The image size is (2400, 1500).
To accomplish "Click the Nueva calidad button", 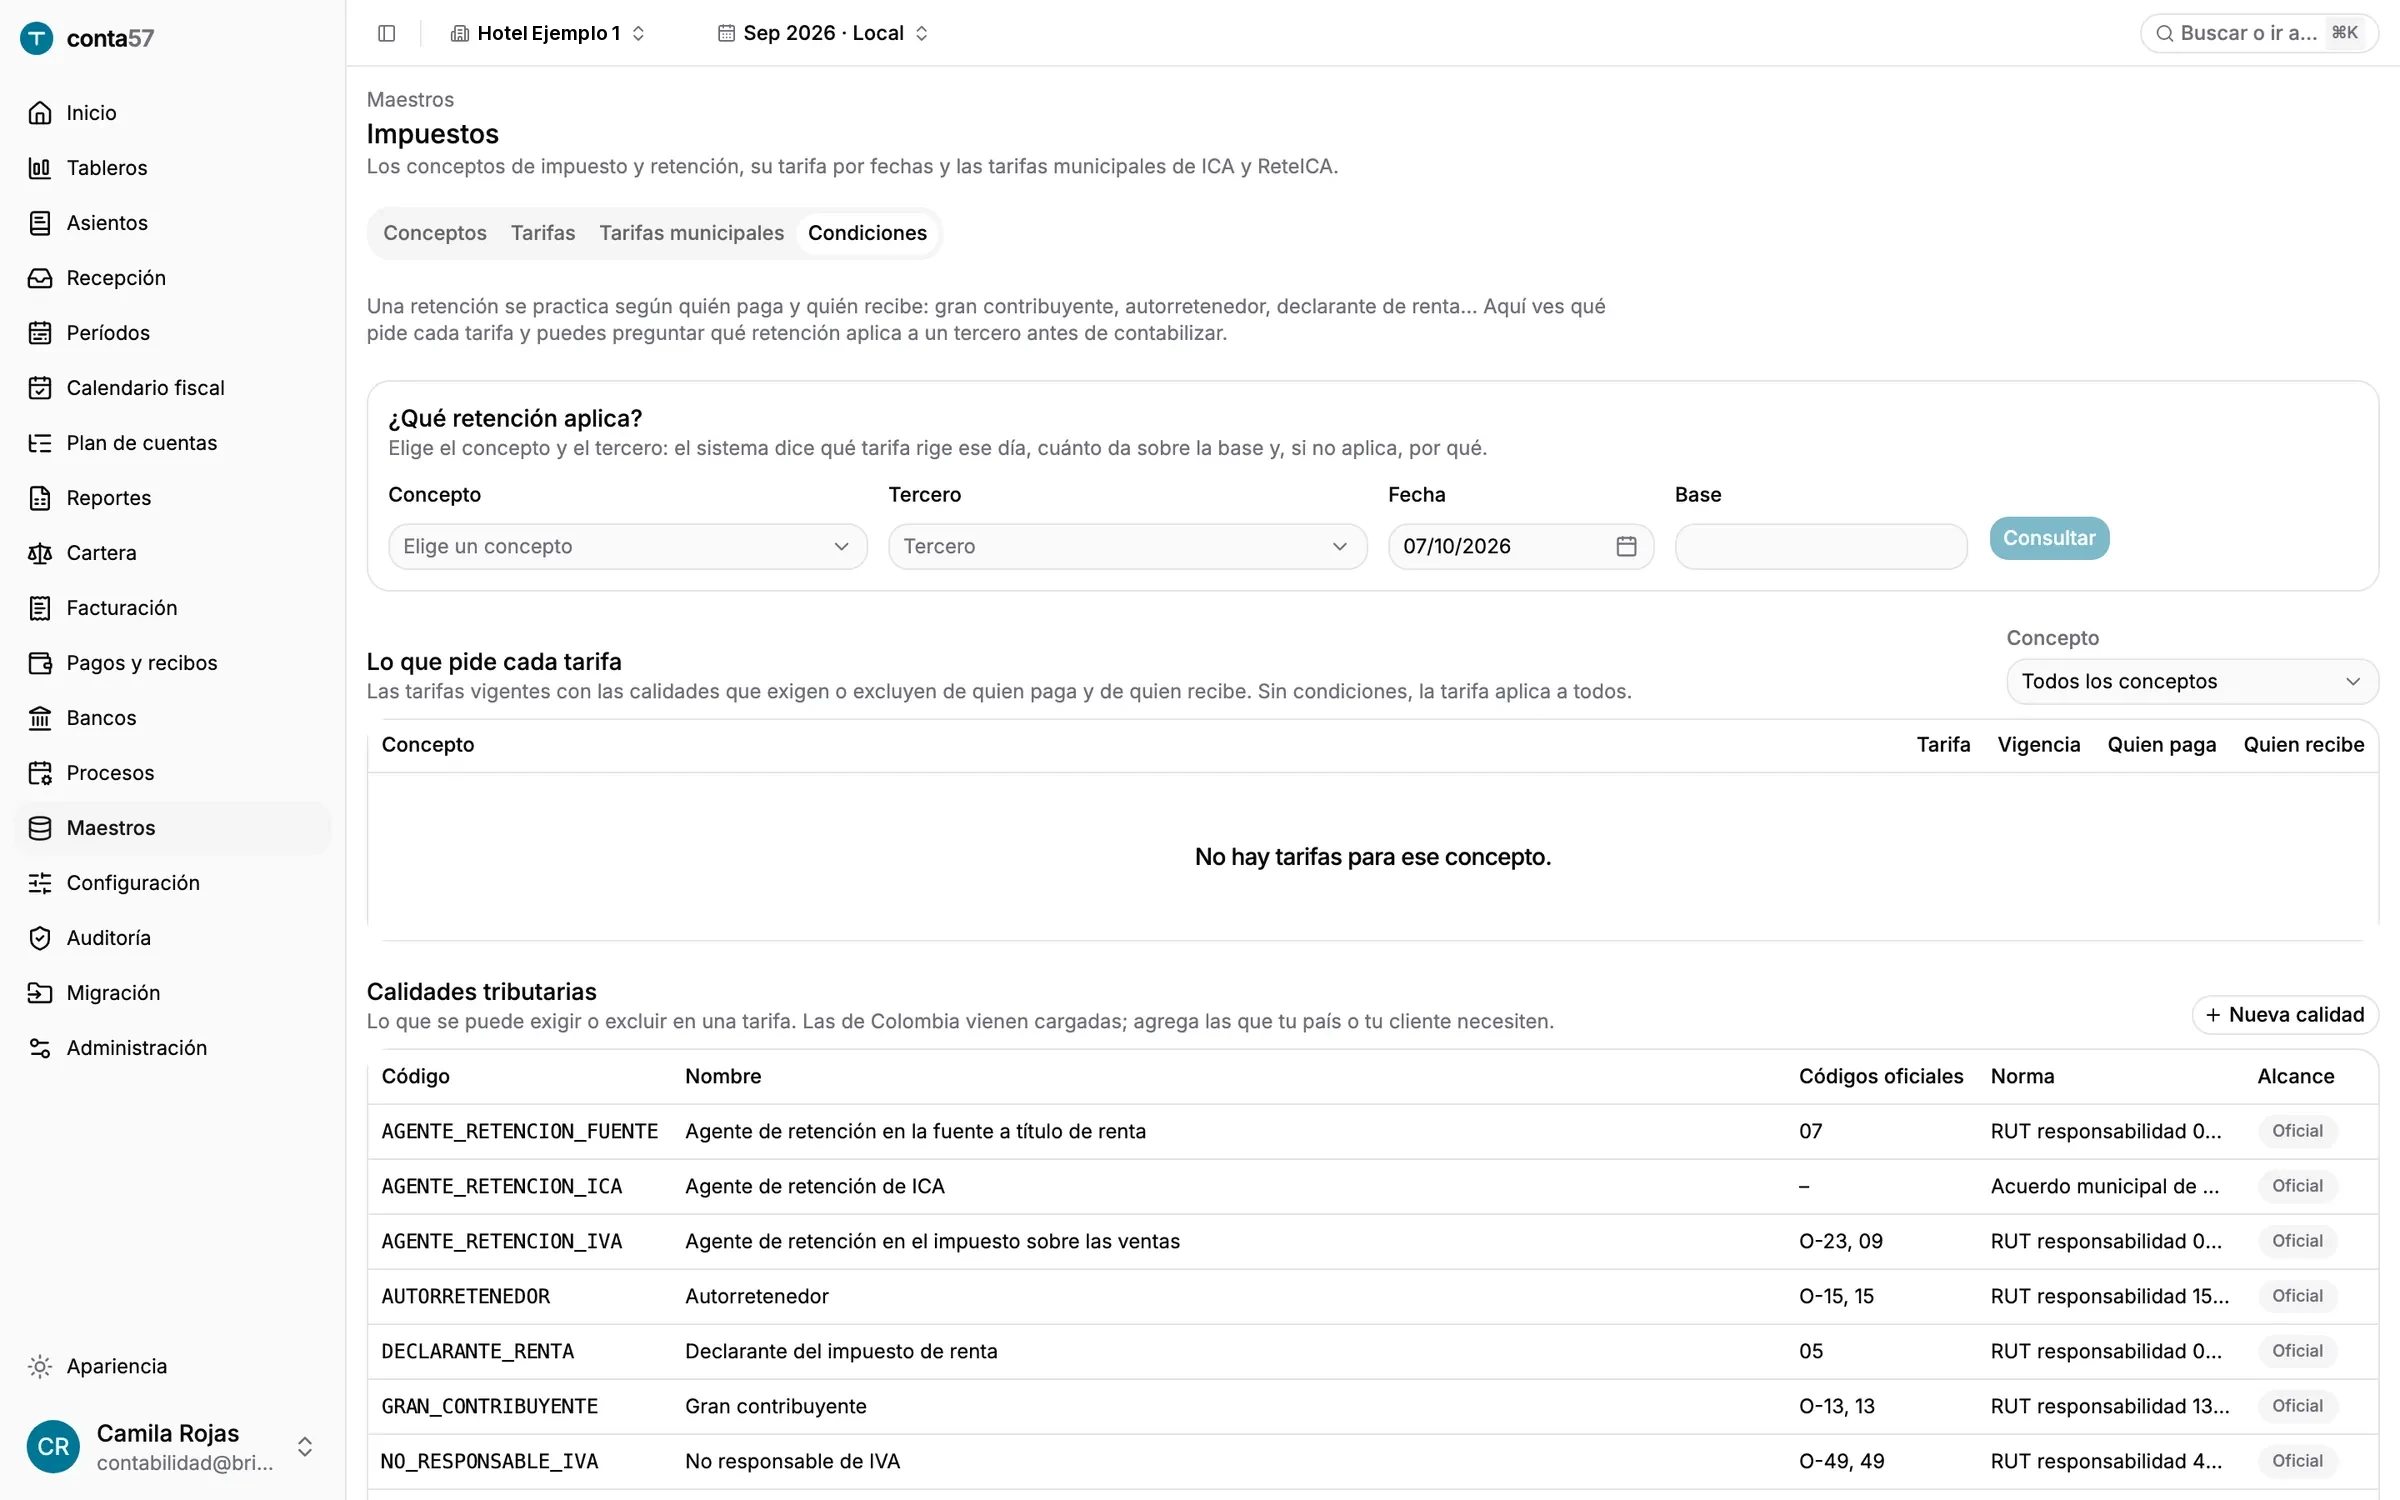I will 2285,1014.
